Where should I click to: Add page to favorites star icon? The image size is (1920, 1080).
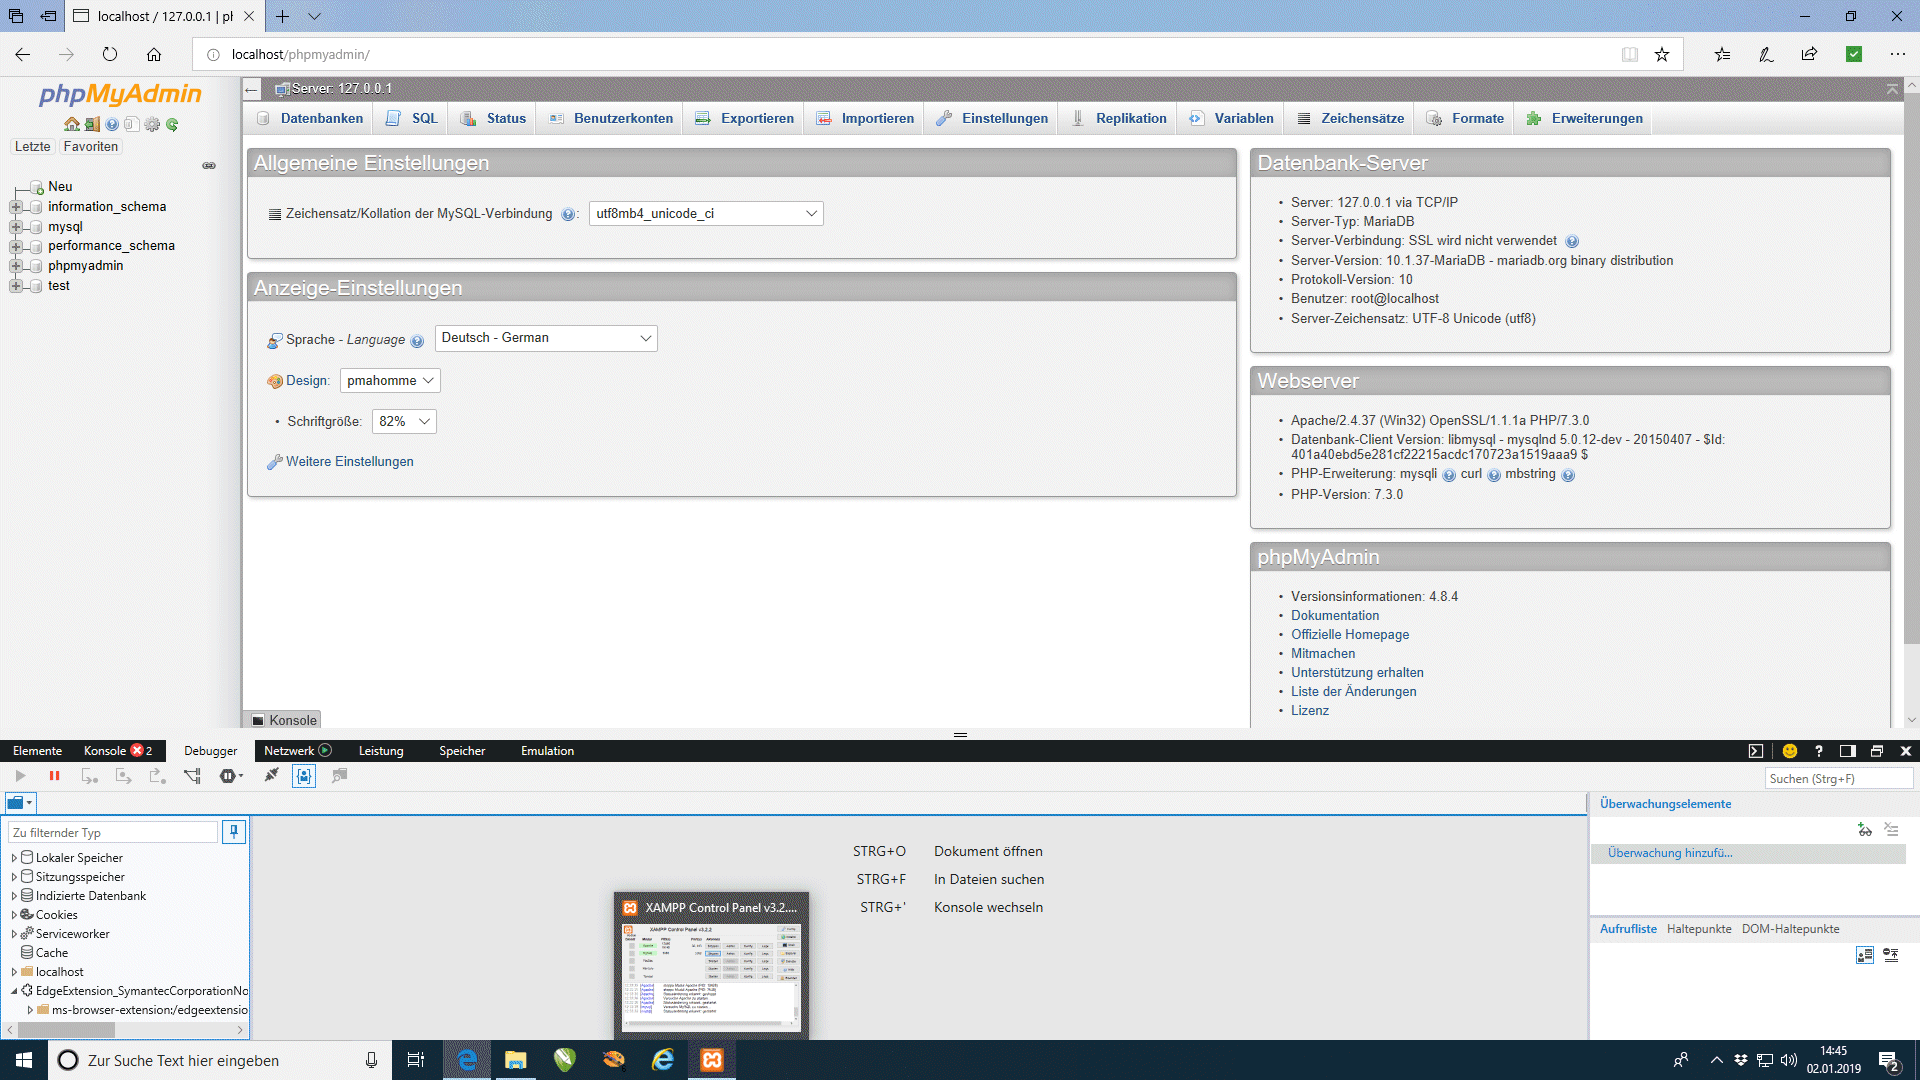coord(1662,55)
